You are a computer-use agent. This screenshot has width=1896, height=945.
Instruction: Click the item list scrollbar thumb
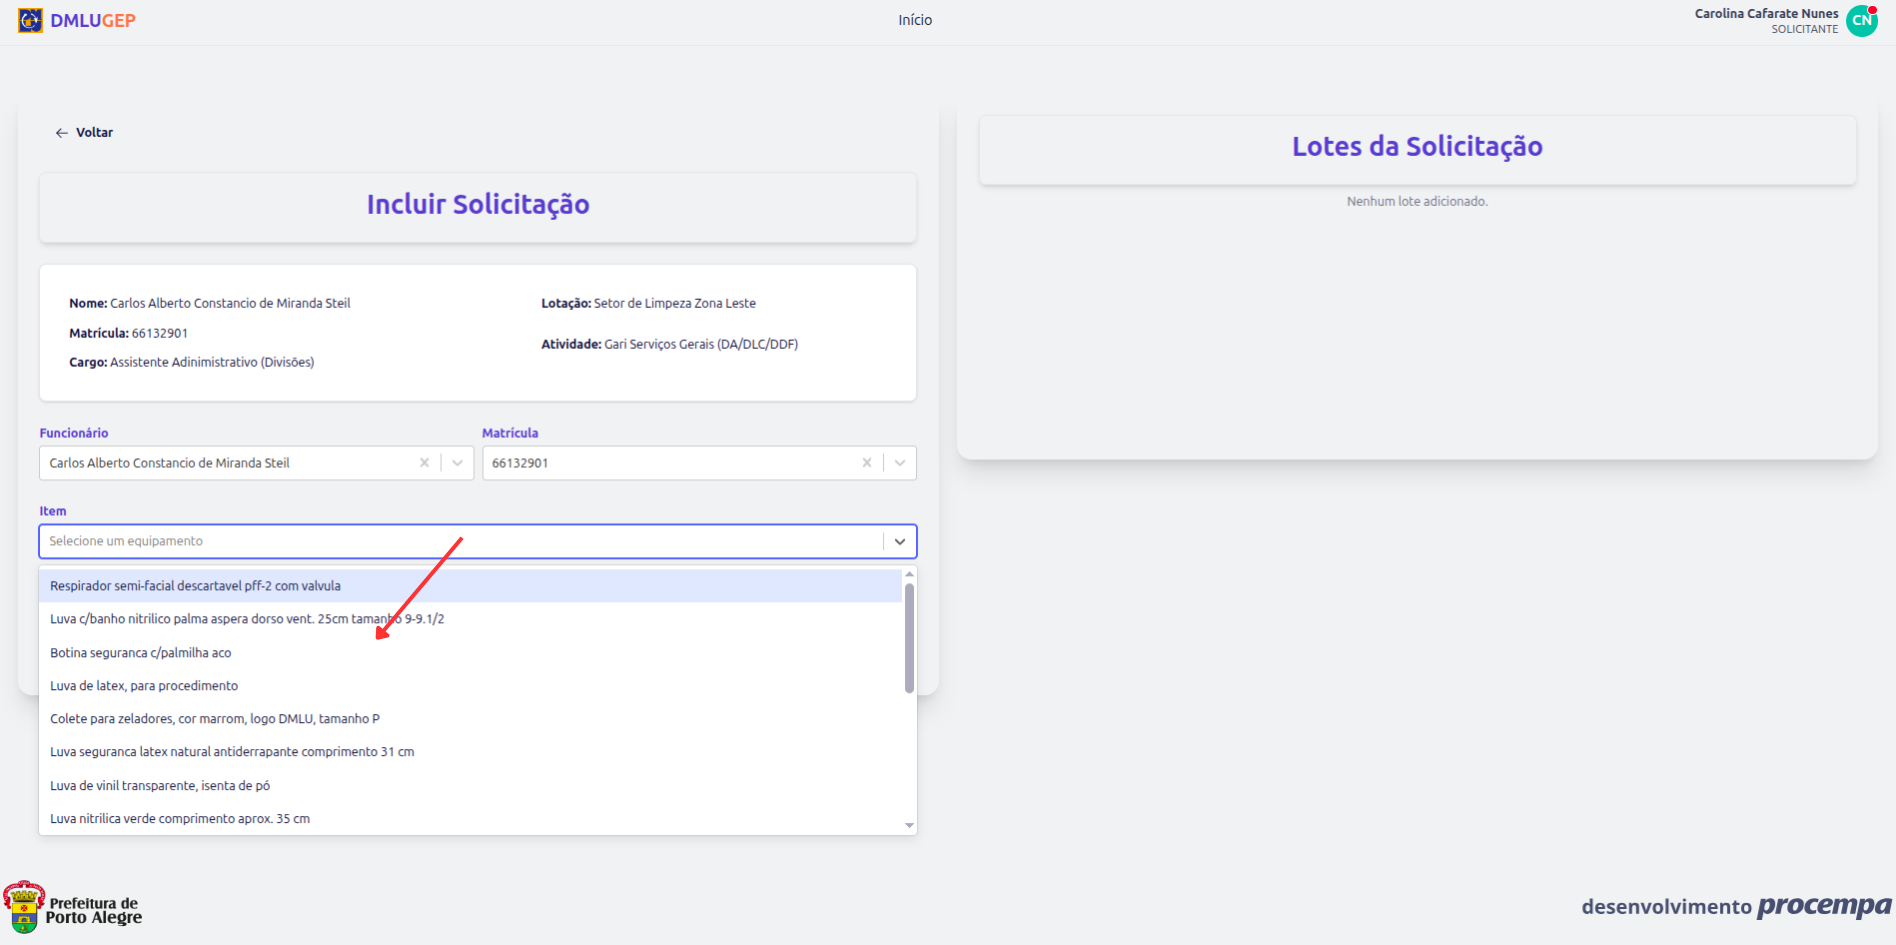[909, 638]
